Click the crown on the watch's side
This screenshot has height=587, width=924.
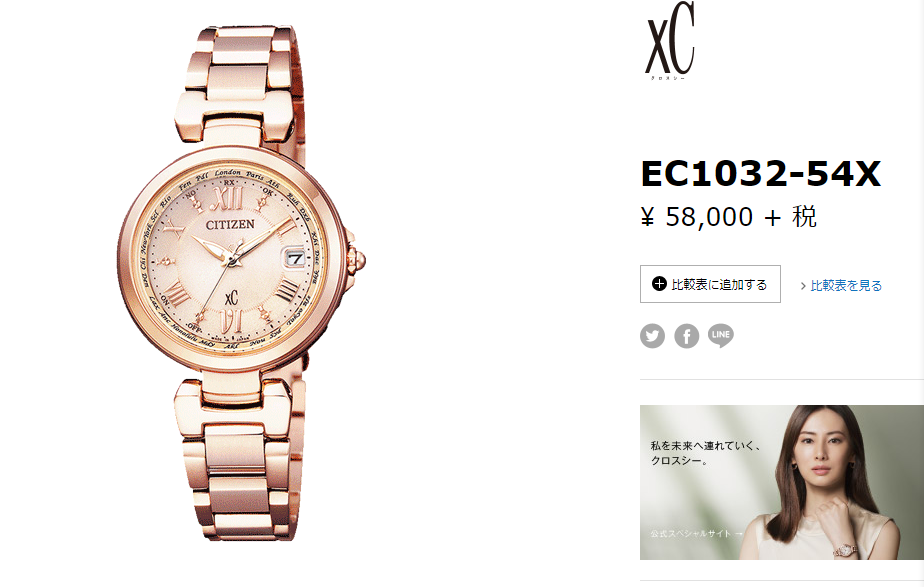coord(357,260)
